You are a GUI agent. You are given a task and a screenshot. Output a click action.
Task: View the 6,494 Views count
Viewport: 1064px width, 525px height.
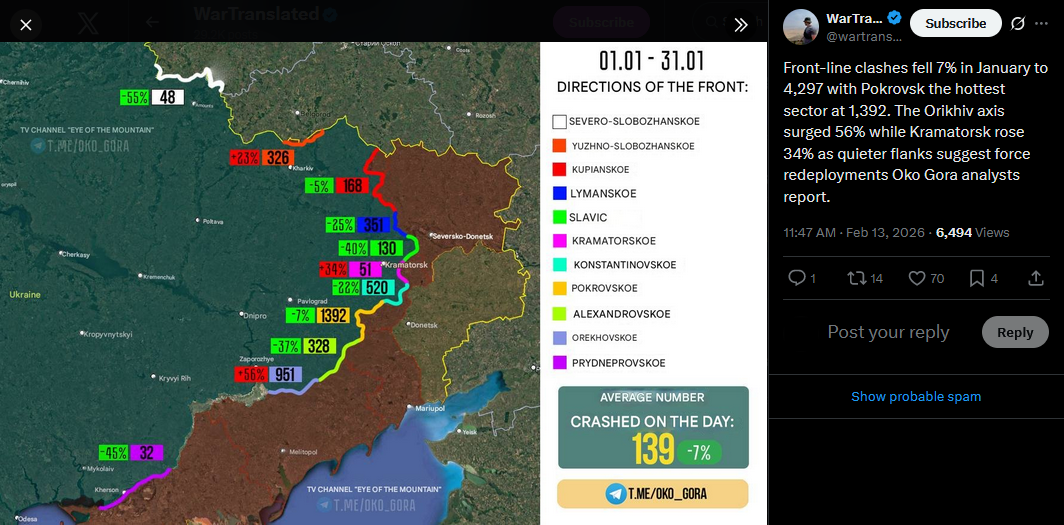(973, 233)
